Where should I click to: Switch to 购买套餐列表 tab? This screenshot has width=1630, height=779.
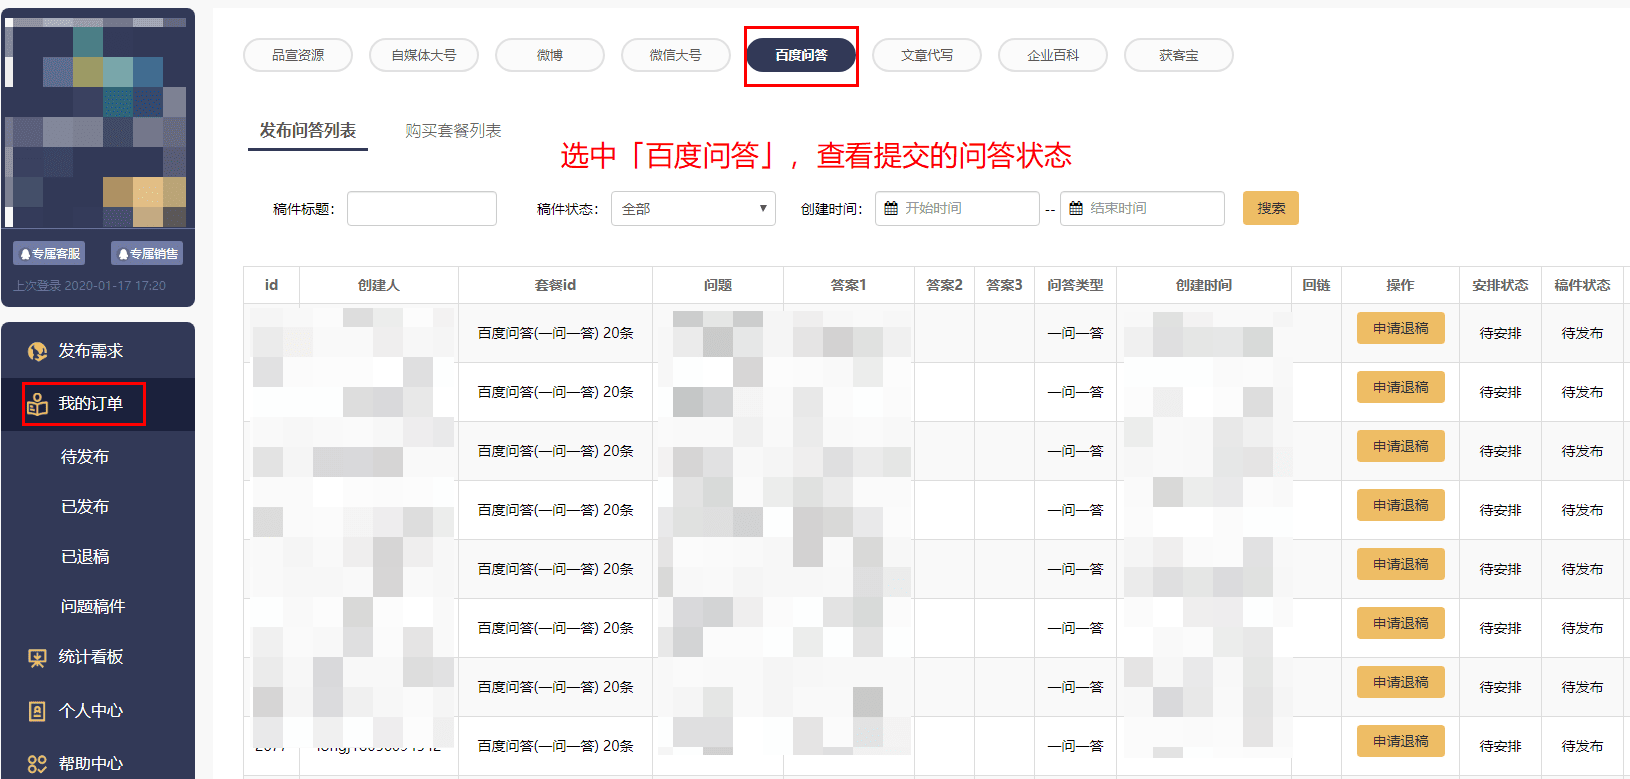[x=452, y=131]
